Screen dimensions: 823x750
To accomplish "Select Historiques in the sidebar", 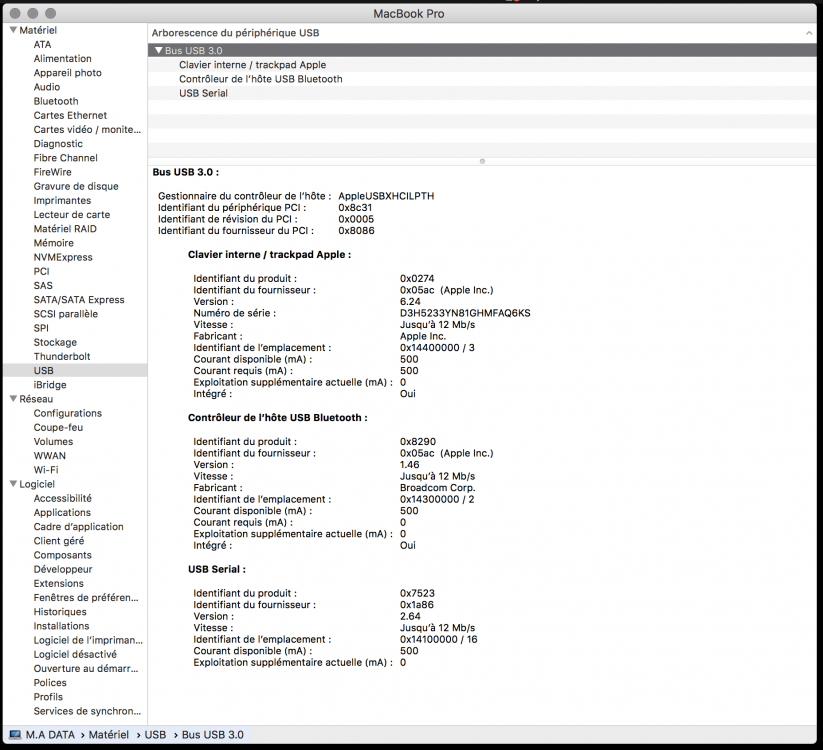I will pos(60,611).
